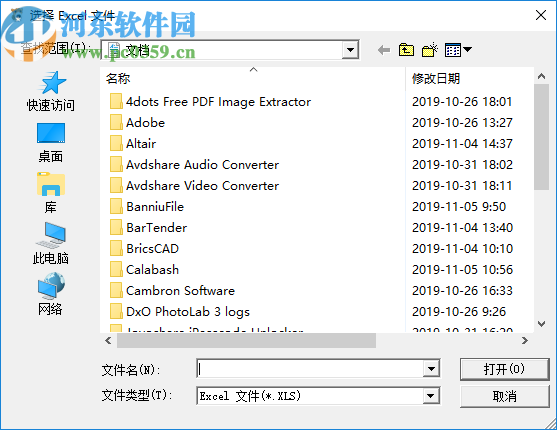Image resolution: width=557 pixels, height=430 pixels.
Task: Go back with the left arrow icon
Action: click(x=384, y=50)
